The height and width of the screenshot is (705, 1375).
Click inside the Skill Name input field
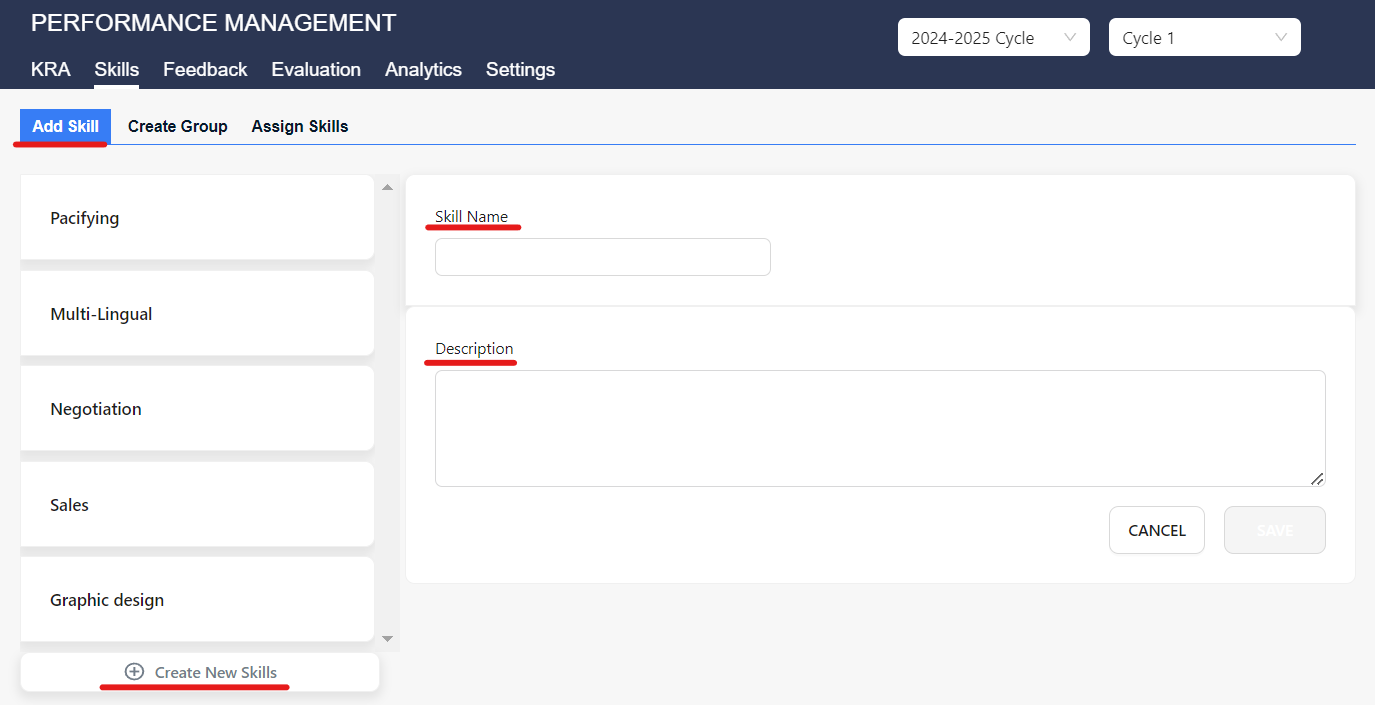(602, 257)
